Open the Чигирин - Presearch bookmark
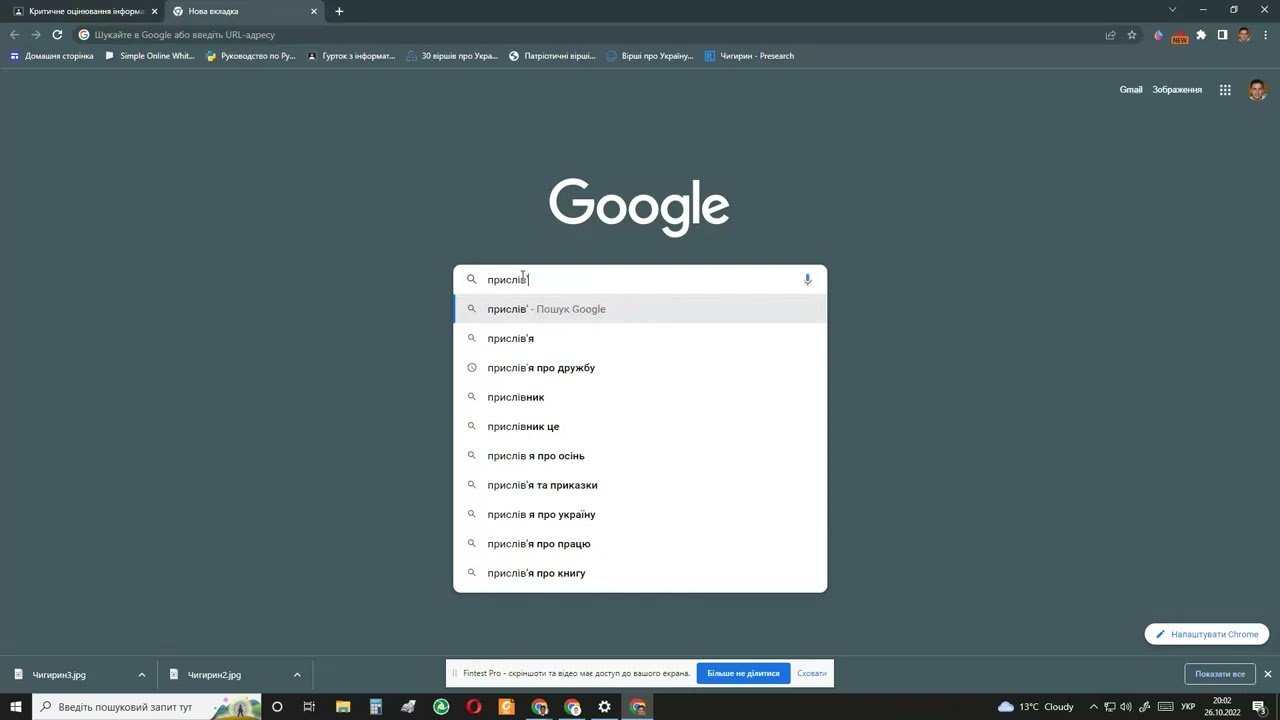This screenshot has width=1280, height=720. pyautogui.click(x=749, y=56)
